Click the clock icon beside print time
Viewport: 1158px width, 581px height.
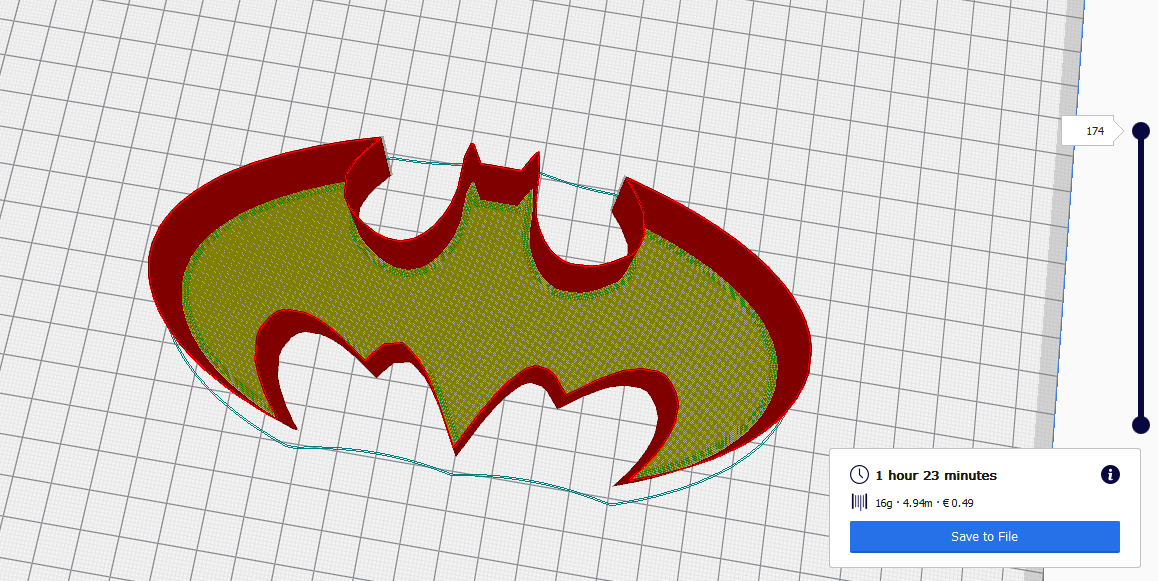tap(859, 475)
